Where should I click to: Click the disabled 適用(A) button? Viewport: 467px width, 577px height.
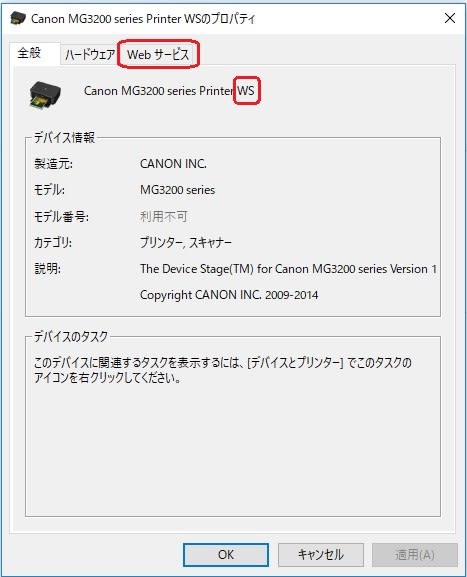point(415,555)
